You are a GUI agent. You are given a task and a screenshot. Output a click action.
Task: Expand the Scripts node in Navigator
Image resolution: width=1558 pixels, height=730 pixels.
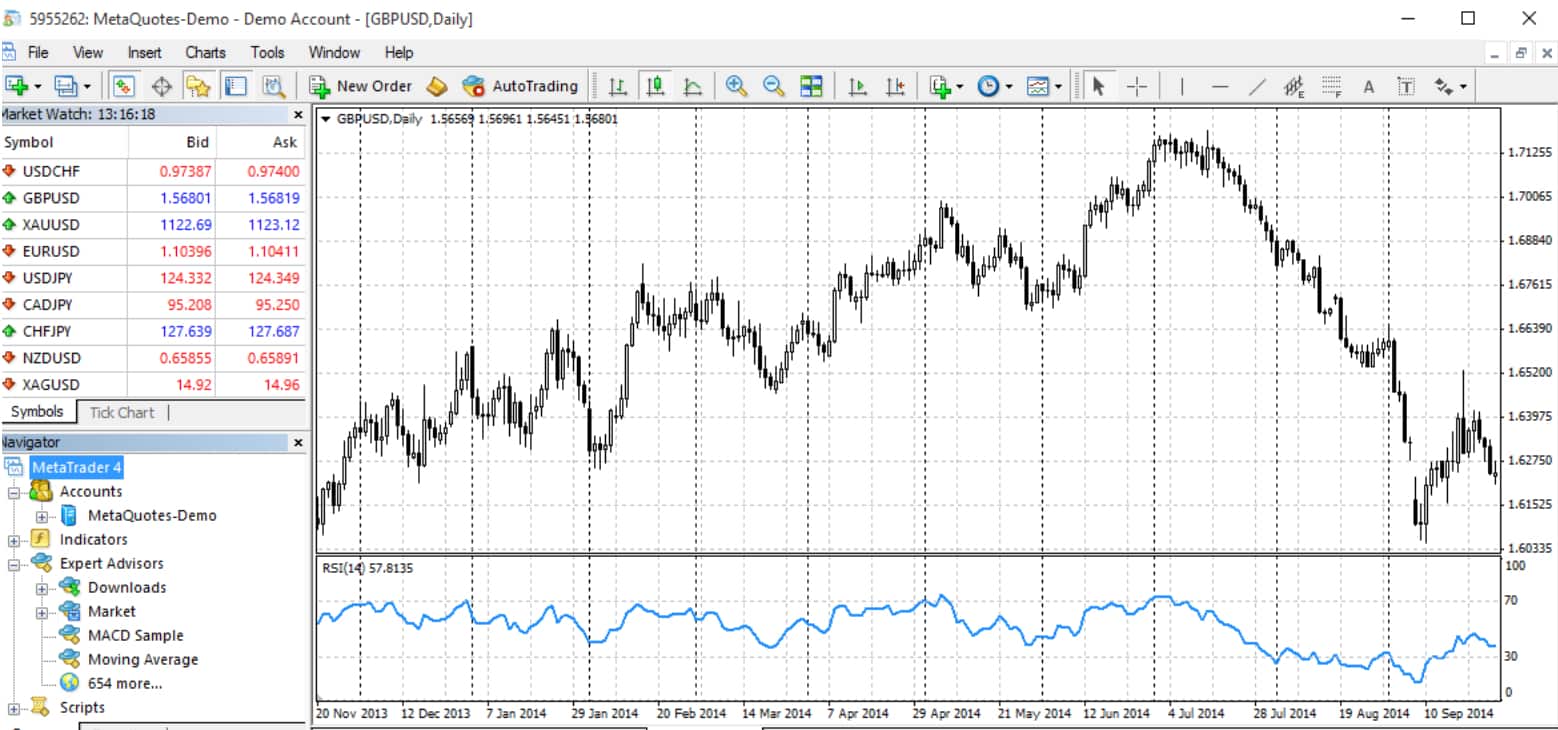tap(15, 708)
